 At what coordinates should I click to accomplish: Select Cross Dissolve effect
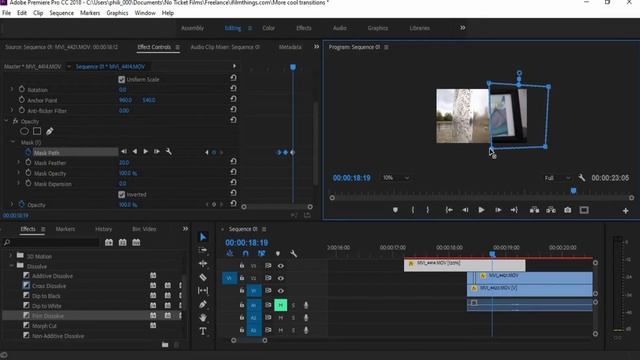tap(49, 286)
